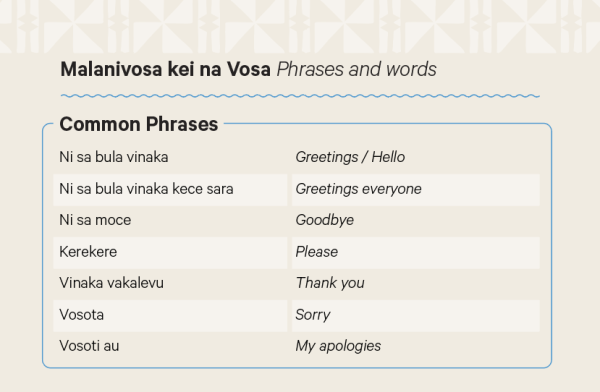Click the 'Sorry' translation cell
Screen dimensions: 600x392
[416, 316]
